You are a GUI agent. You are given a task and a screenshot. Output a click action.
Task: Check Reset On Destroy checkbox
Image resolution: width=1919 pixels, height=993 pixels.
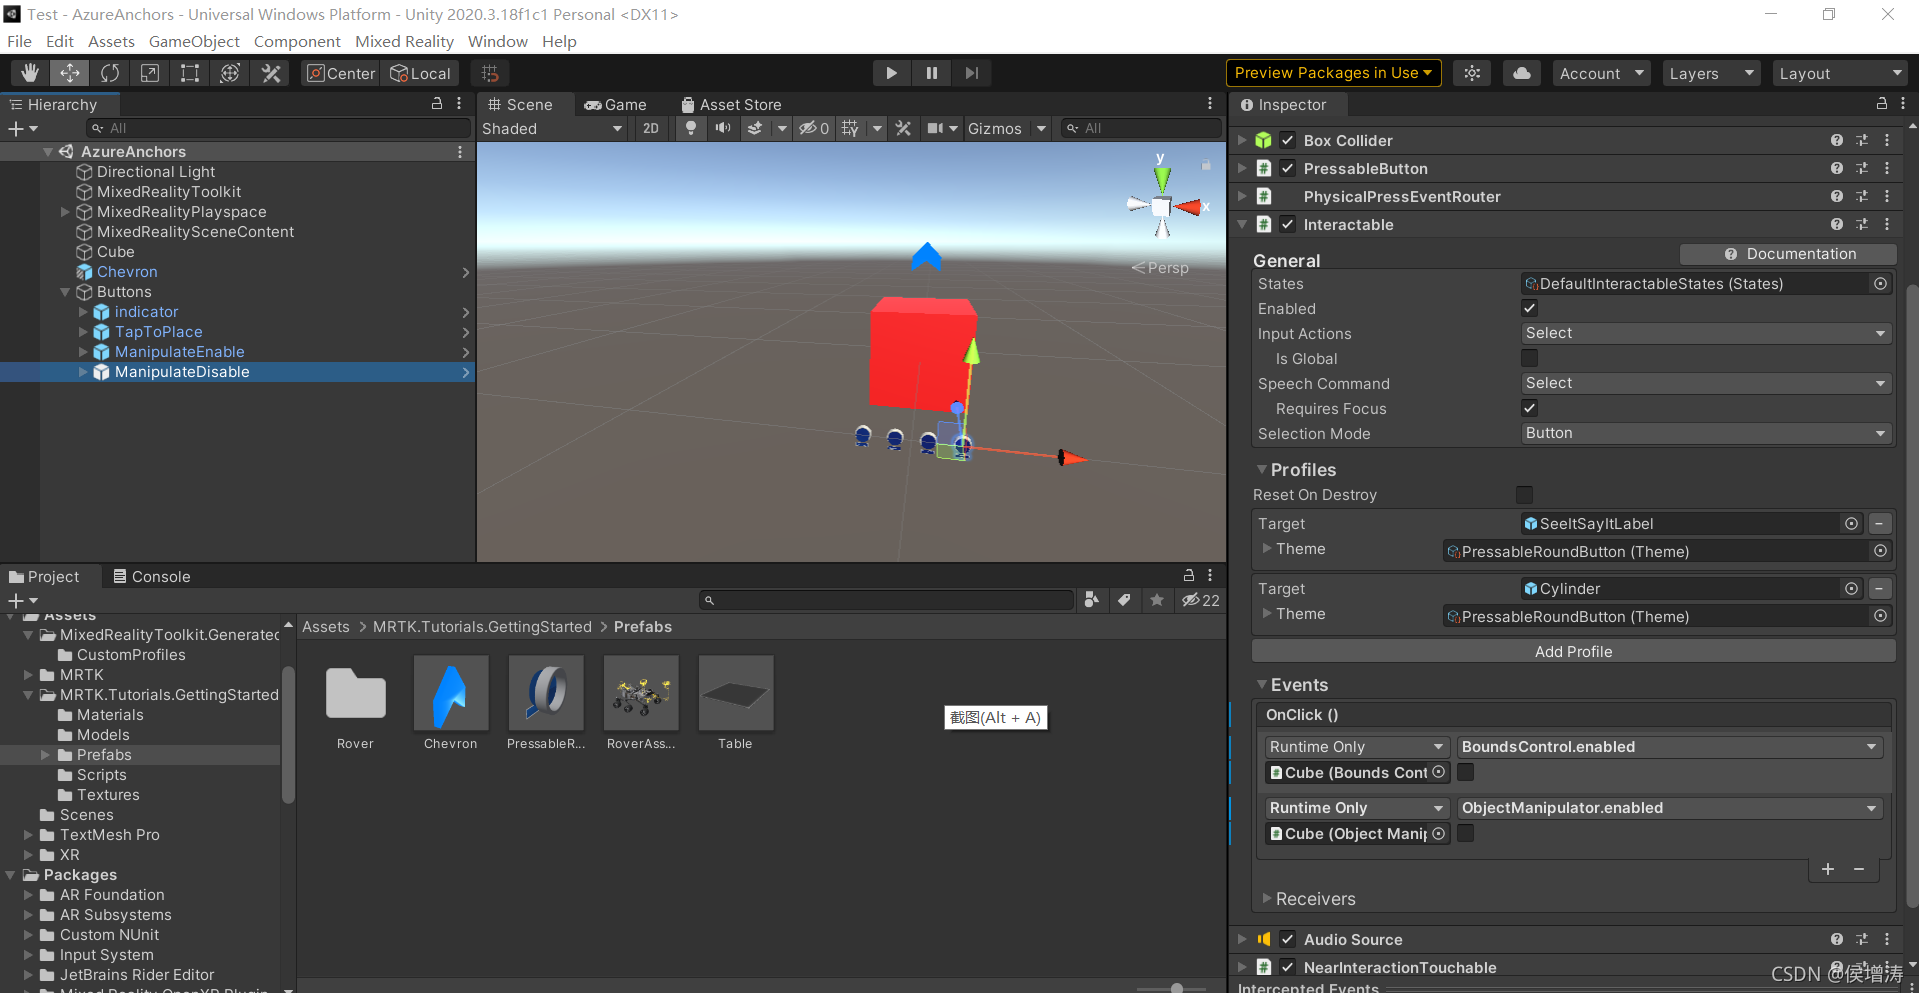[x=1524, y=495]
